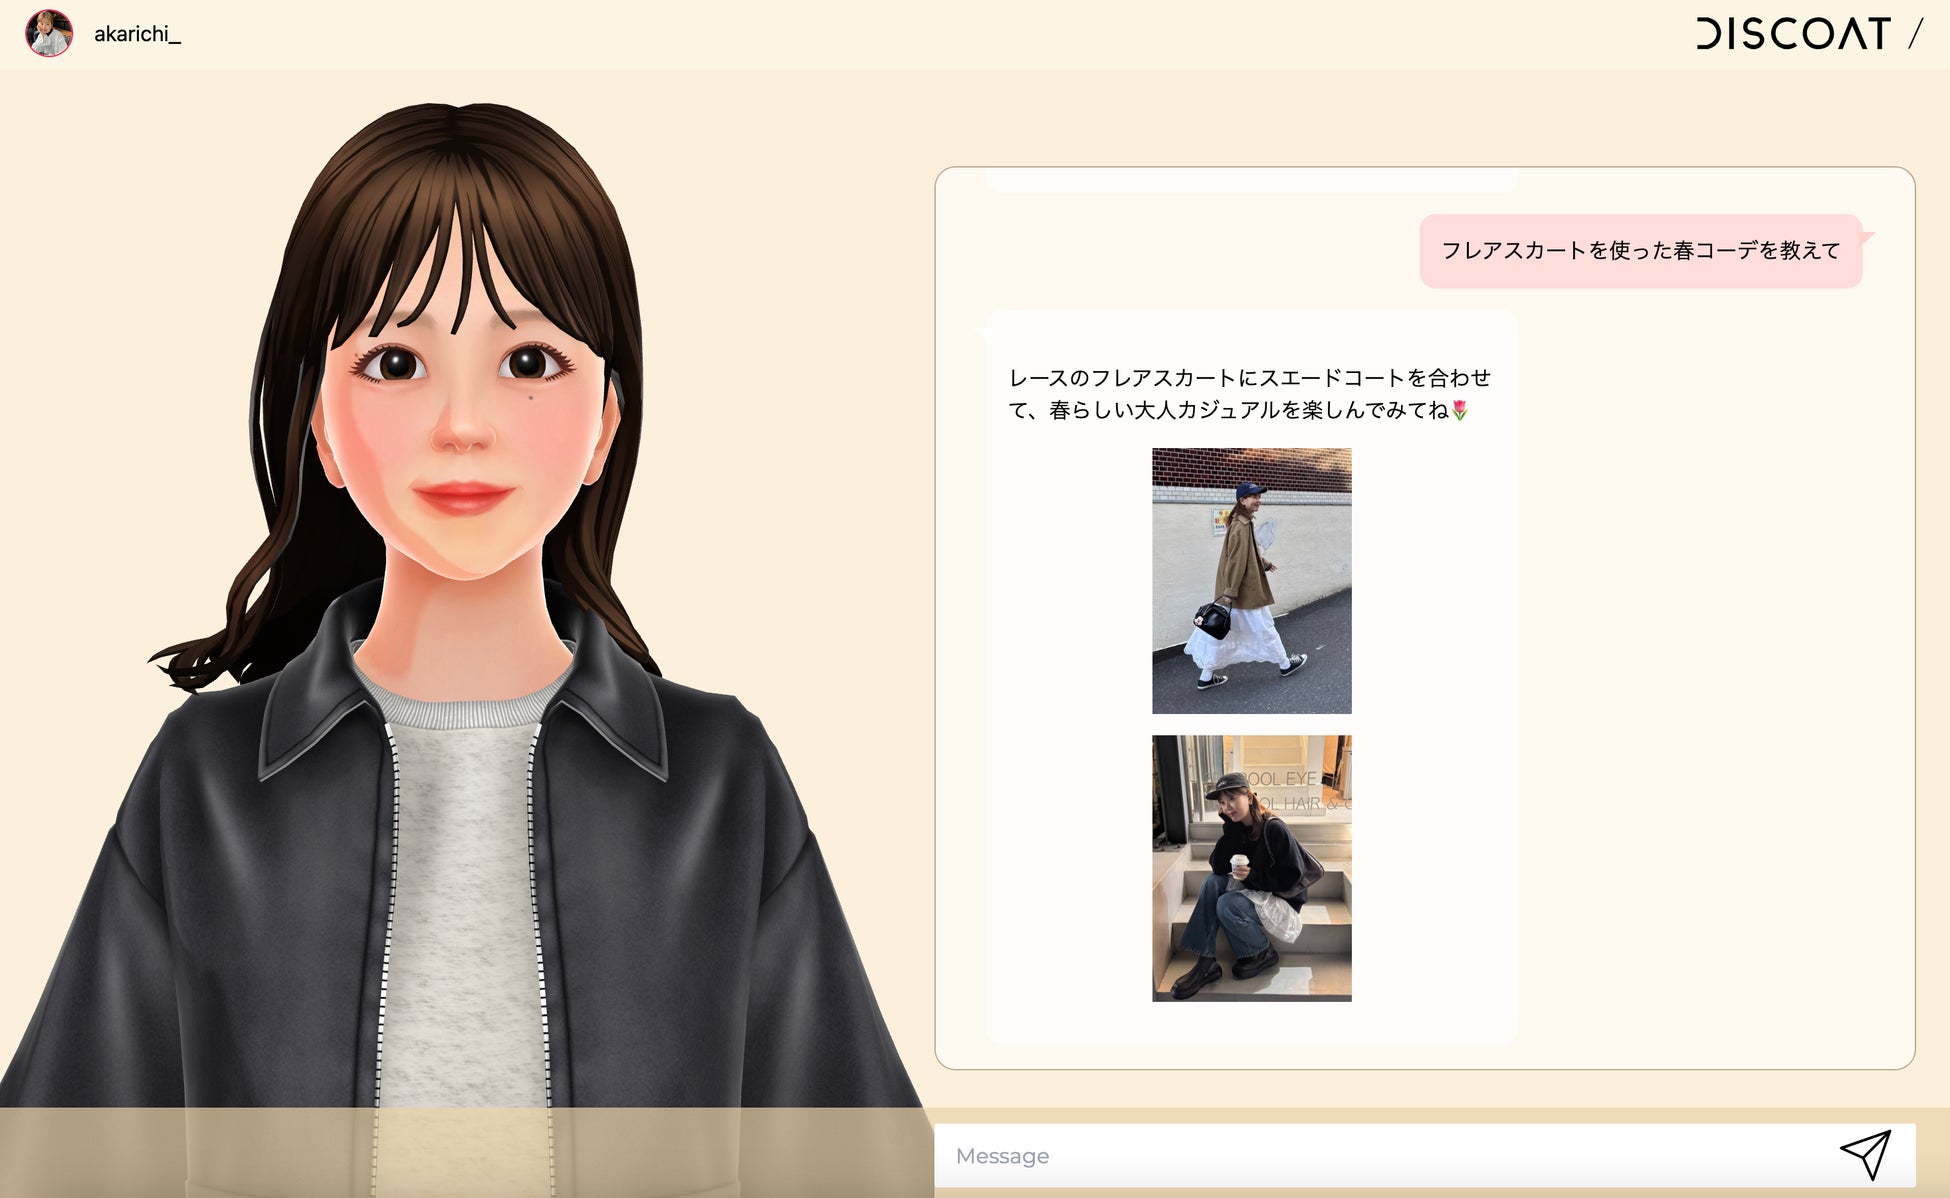
Task: Click the tan bar below the avatar
Action: pos(466,1152)
